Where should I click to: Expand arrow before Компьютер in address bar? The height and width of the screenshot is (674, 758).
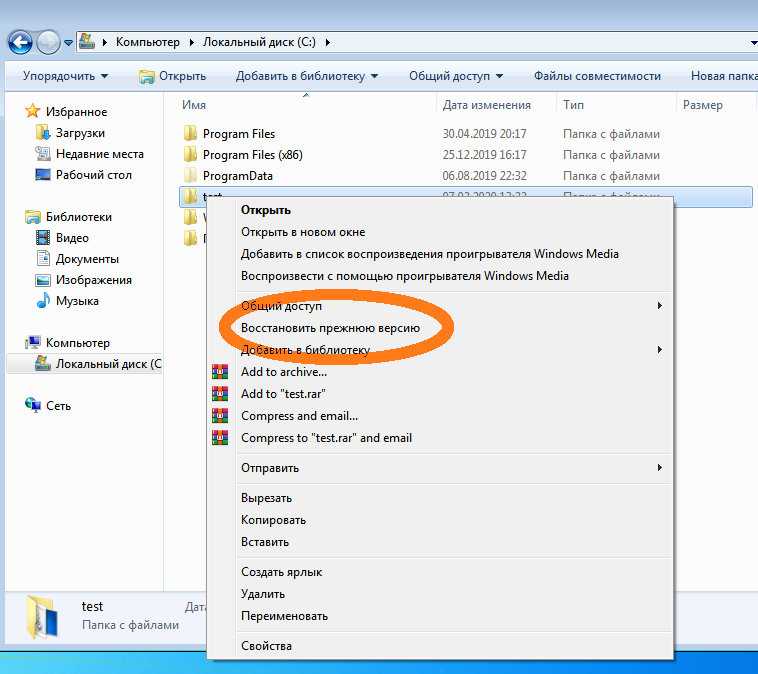point(104,43)
